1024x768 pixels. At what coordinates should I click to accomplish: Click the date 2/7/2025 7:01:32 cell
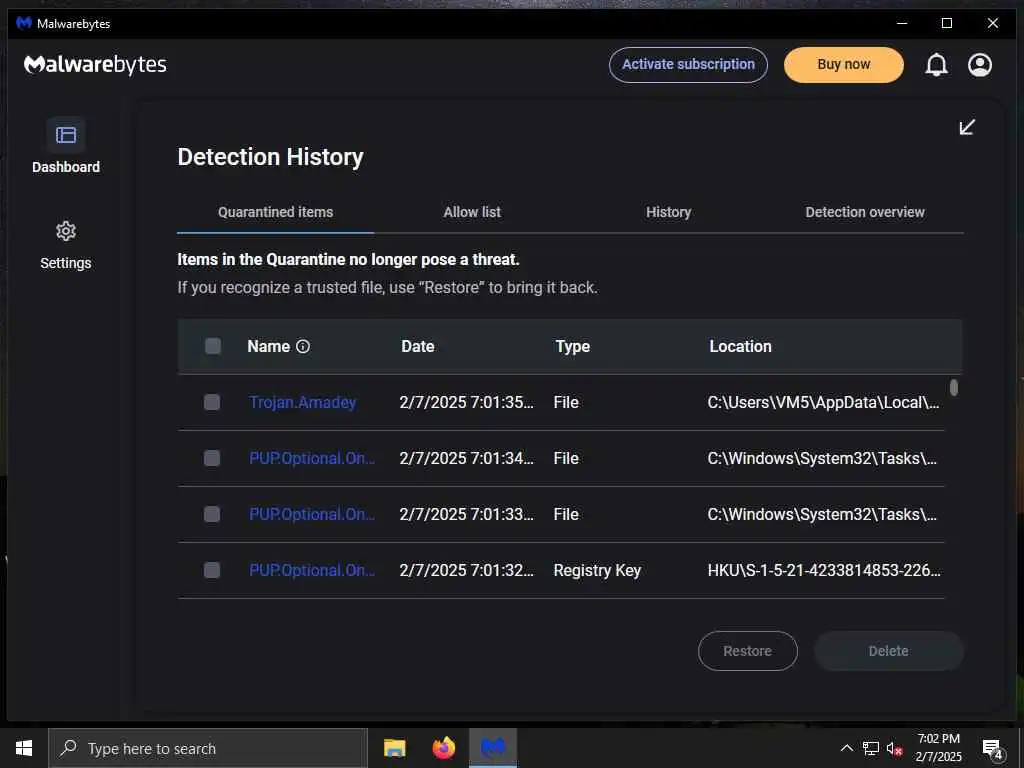(466, 571)
